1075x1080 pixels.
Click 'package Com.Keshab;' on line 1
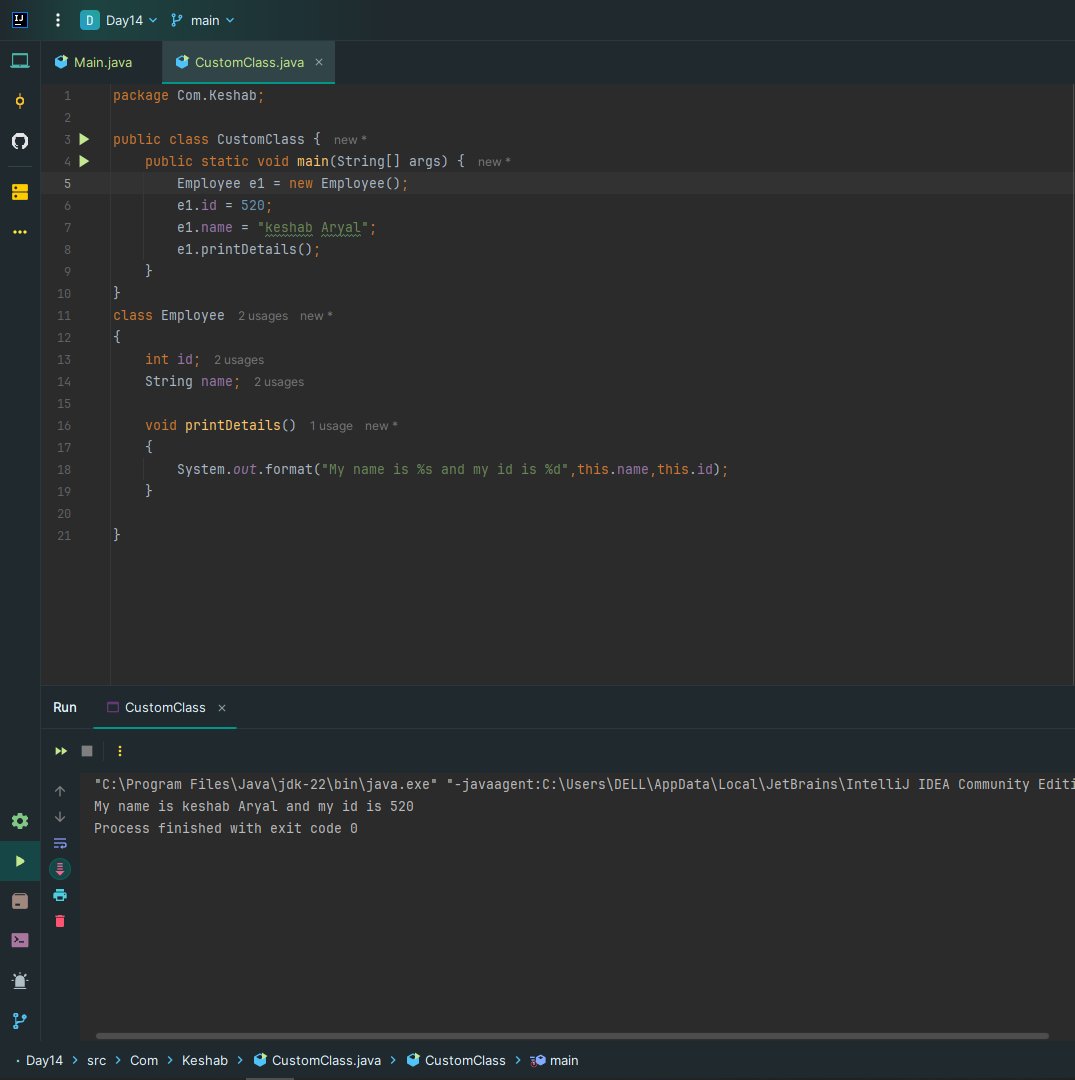coord(189,96)
